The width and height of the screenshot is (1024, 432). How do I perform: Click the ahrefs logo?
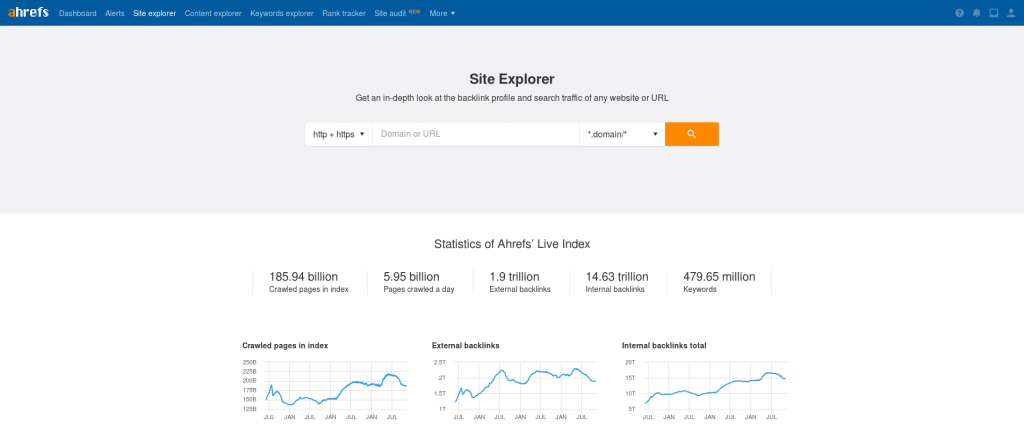28,12
